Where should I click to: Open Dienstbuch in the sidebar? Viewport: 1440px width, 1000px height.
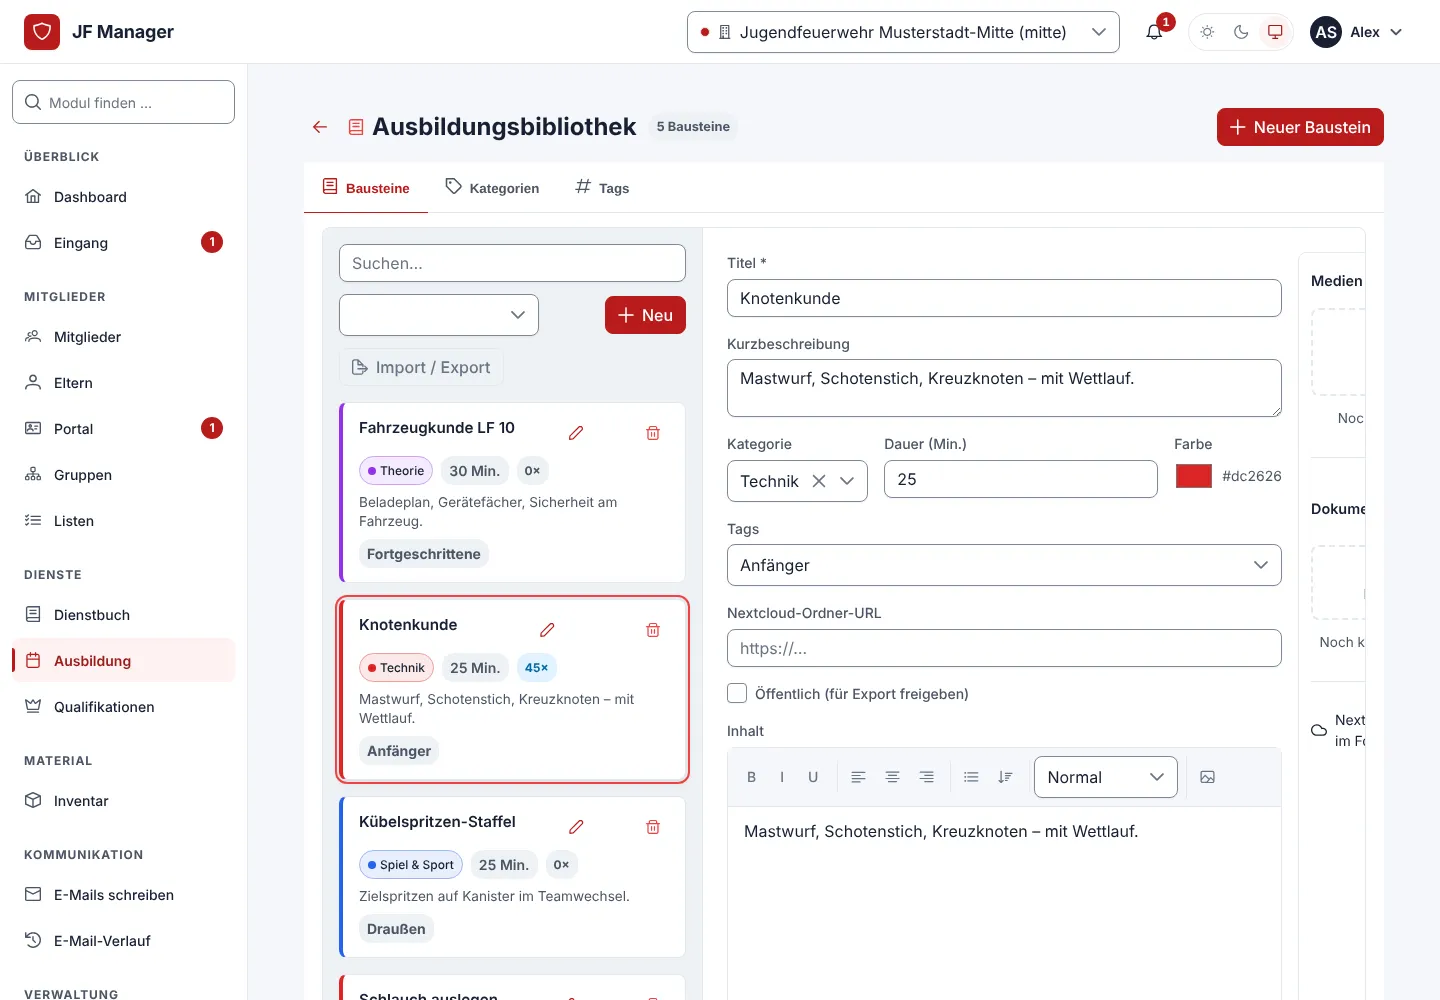click(124, 614)
